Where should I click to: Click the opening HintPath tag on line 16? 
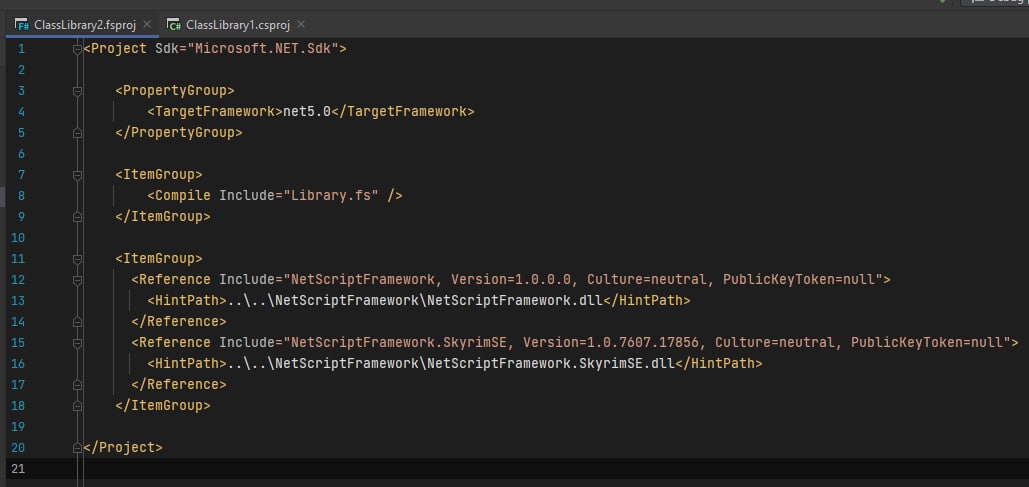point(187,364)
